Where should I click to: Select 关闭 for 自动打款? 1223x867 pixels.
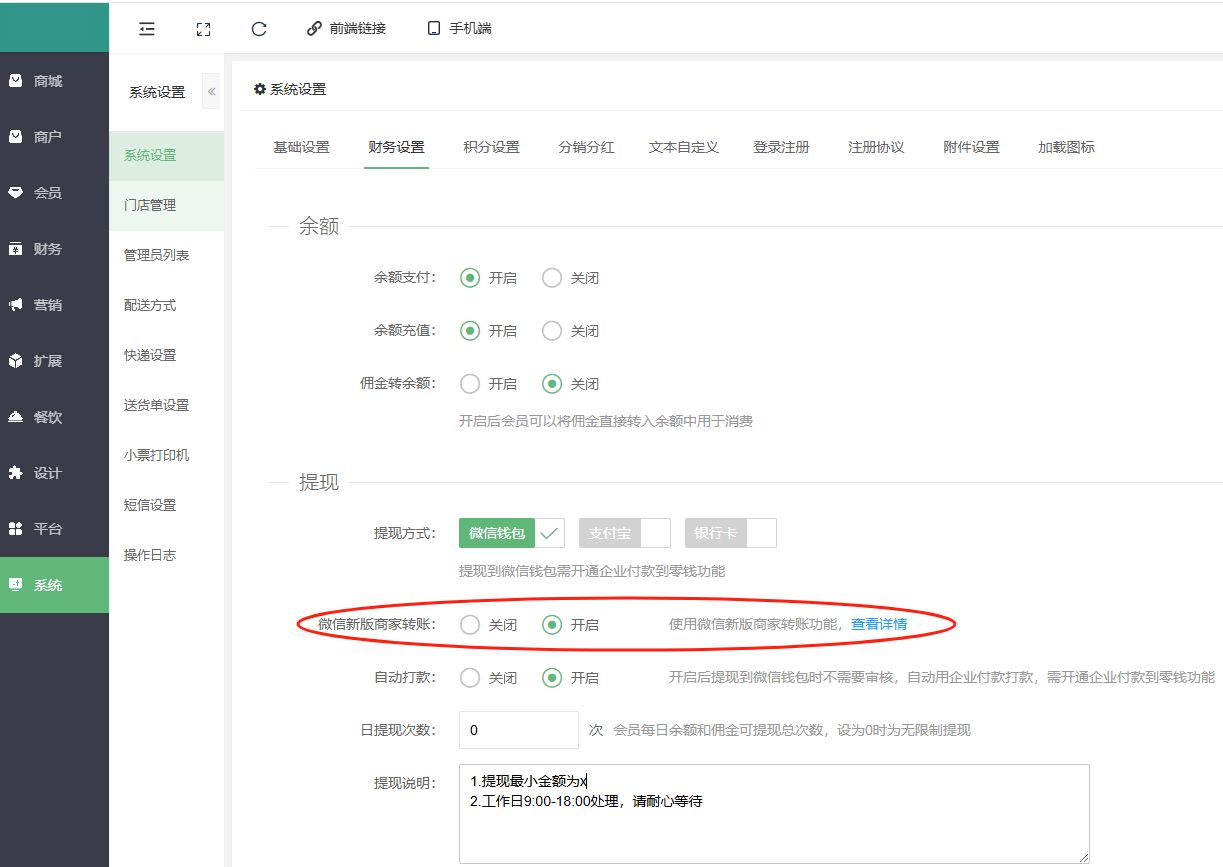point(470,678)
